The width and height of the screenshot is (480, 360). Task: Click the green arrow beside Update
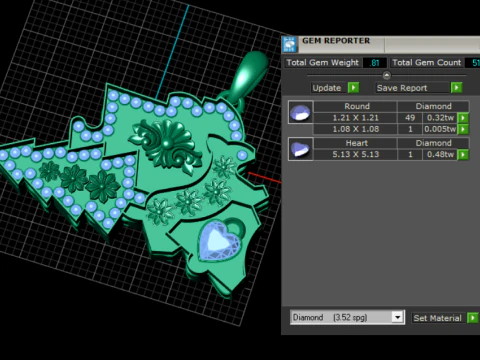(354, 88)
